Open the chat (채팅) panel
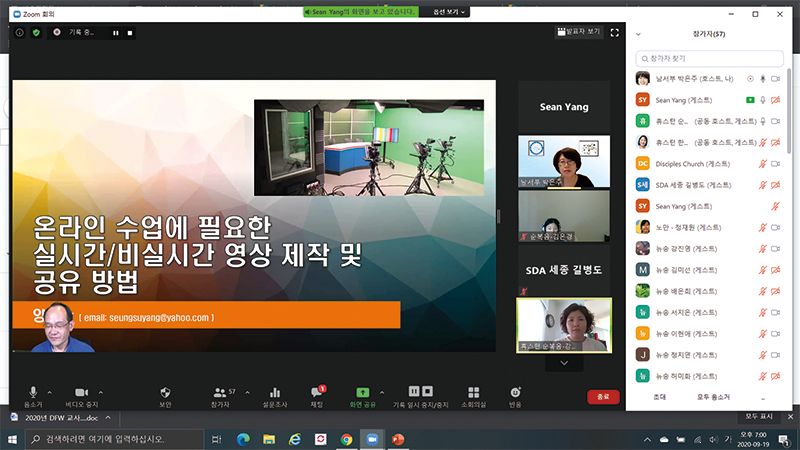Viewport: 800px width, 450px height. [317, 393]
